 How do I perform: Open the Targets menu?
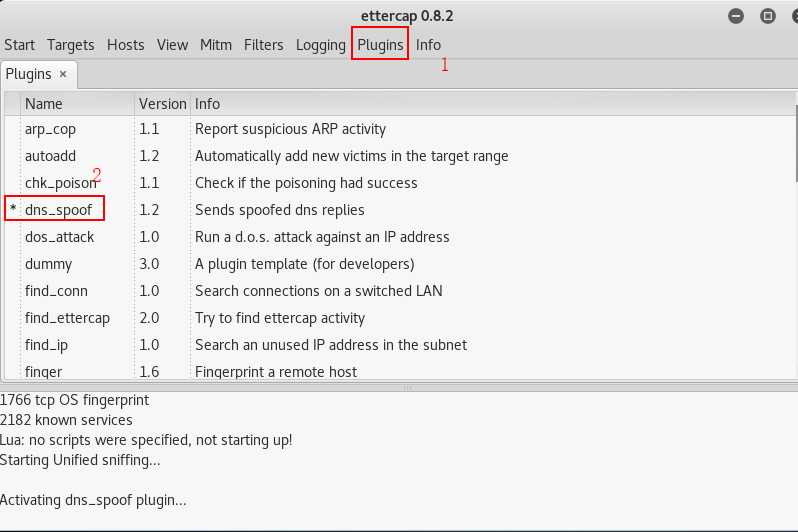pos(70,45)
